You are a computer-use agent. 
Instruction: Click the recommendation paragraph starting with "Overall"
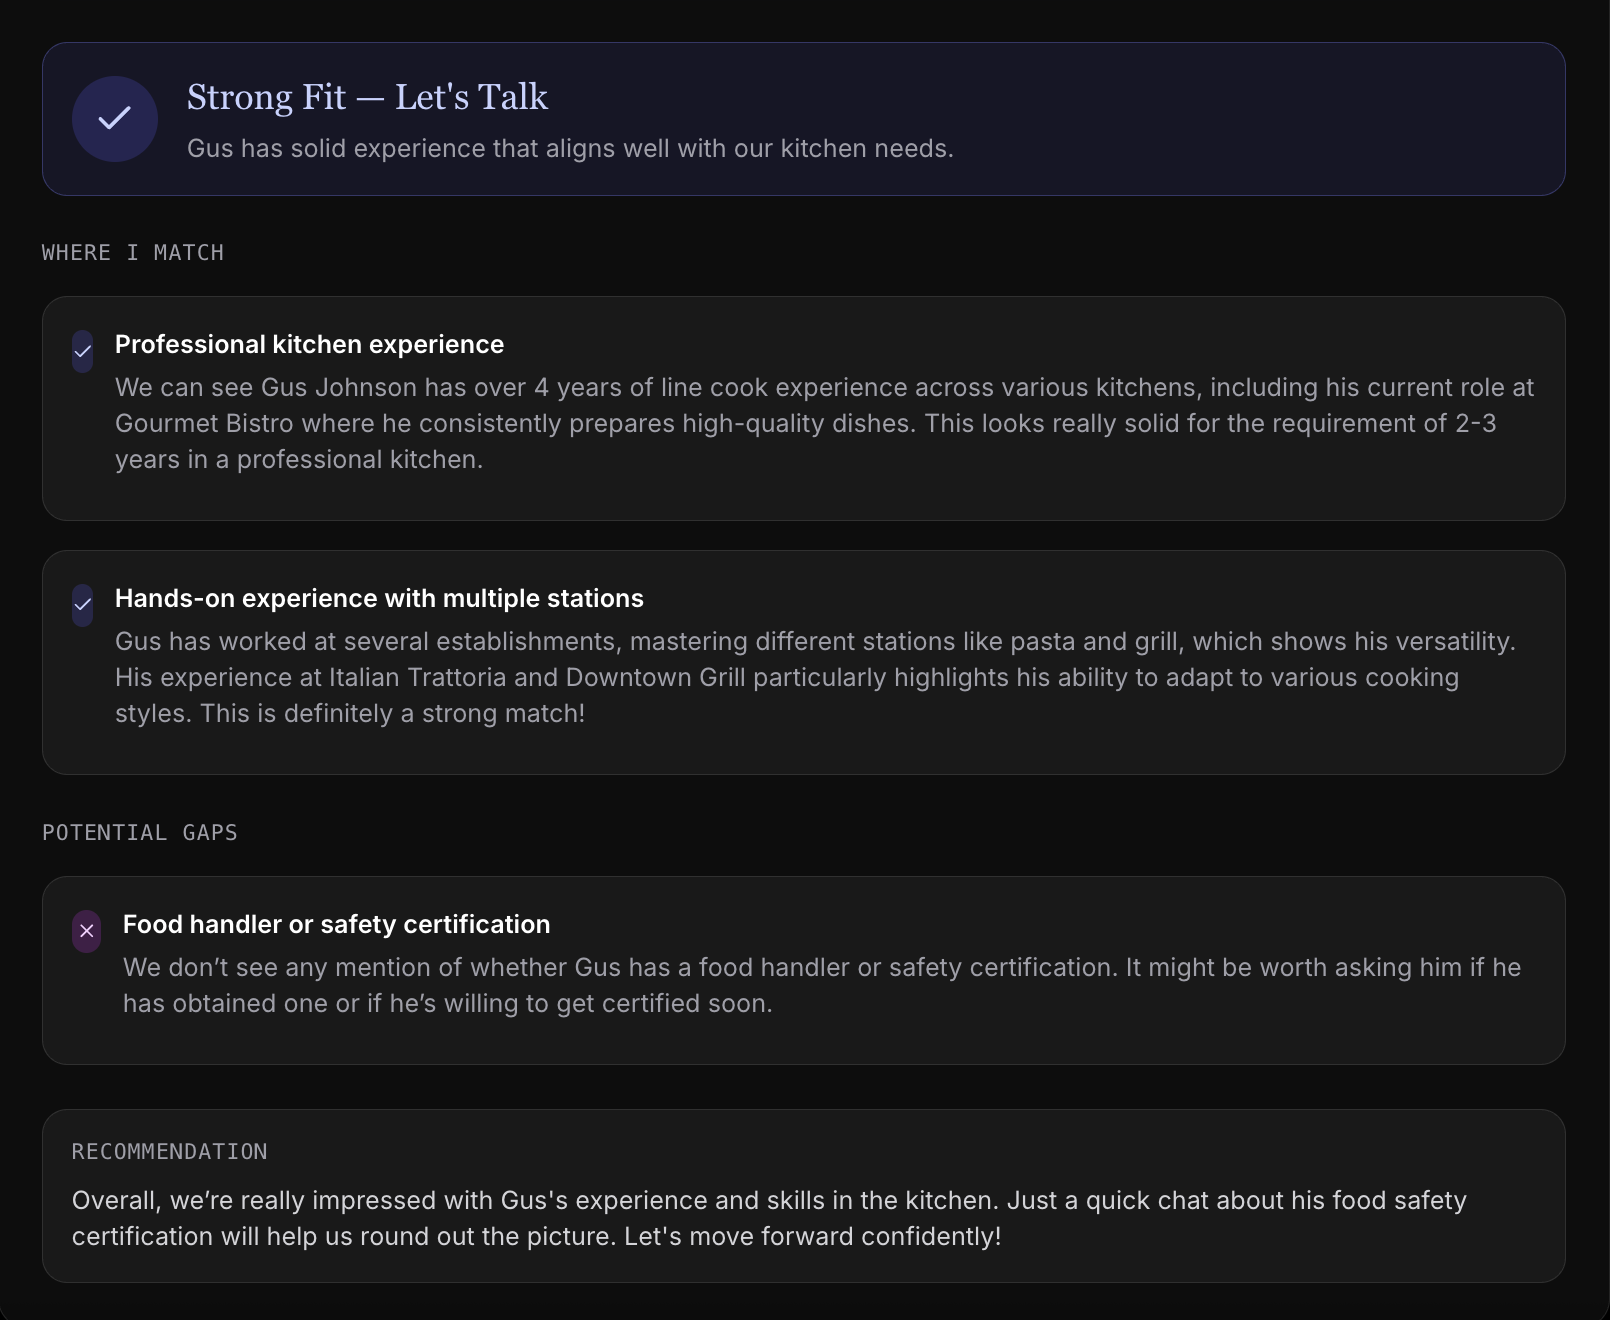pyautogui.click(x=768, y=1218)
